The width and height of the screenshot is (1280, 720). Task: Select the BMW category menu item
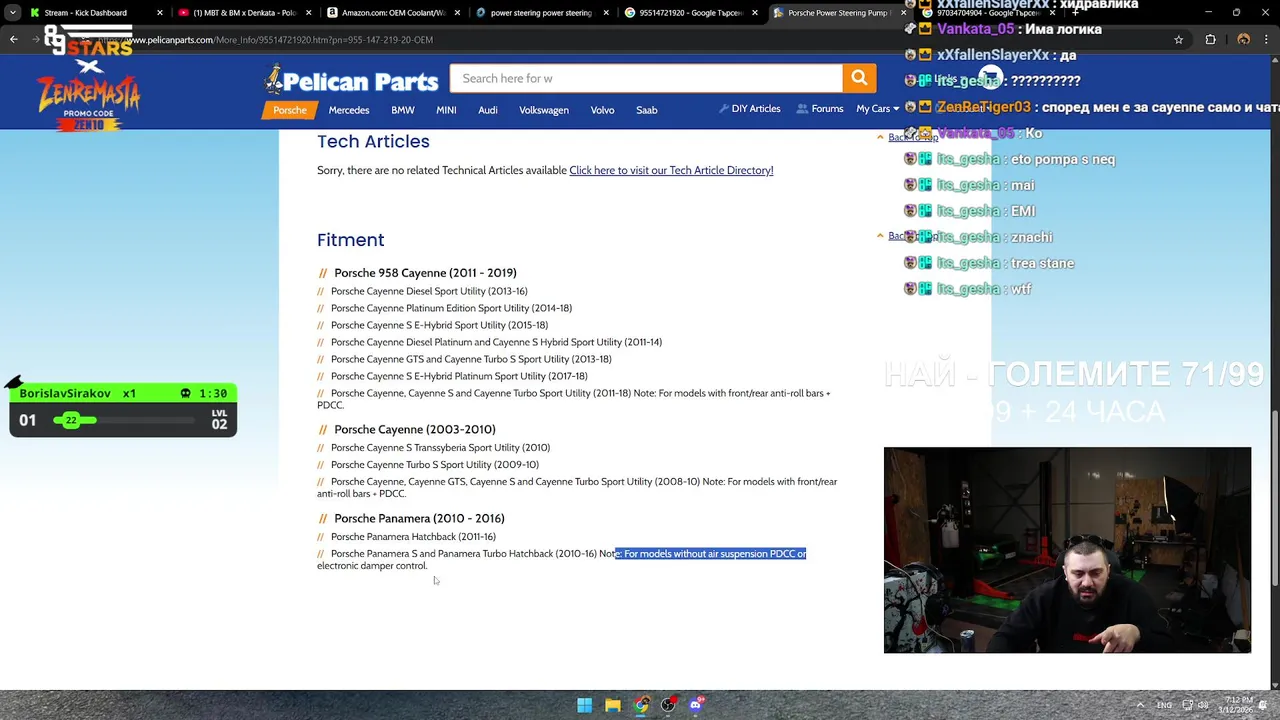click(x=403, y=110)
